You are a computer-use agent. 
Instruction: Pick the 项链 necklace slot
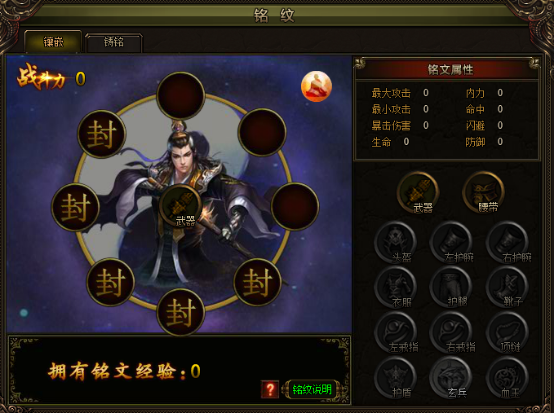(507, 332)
